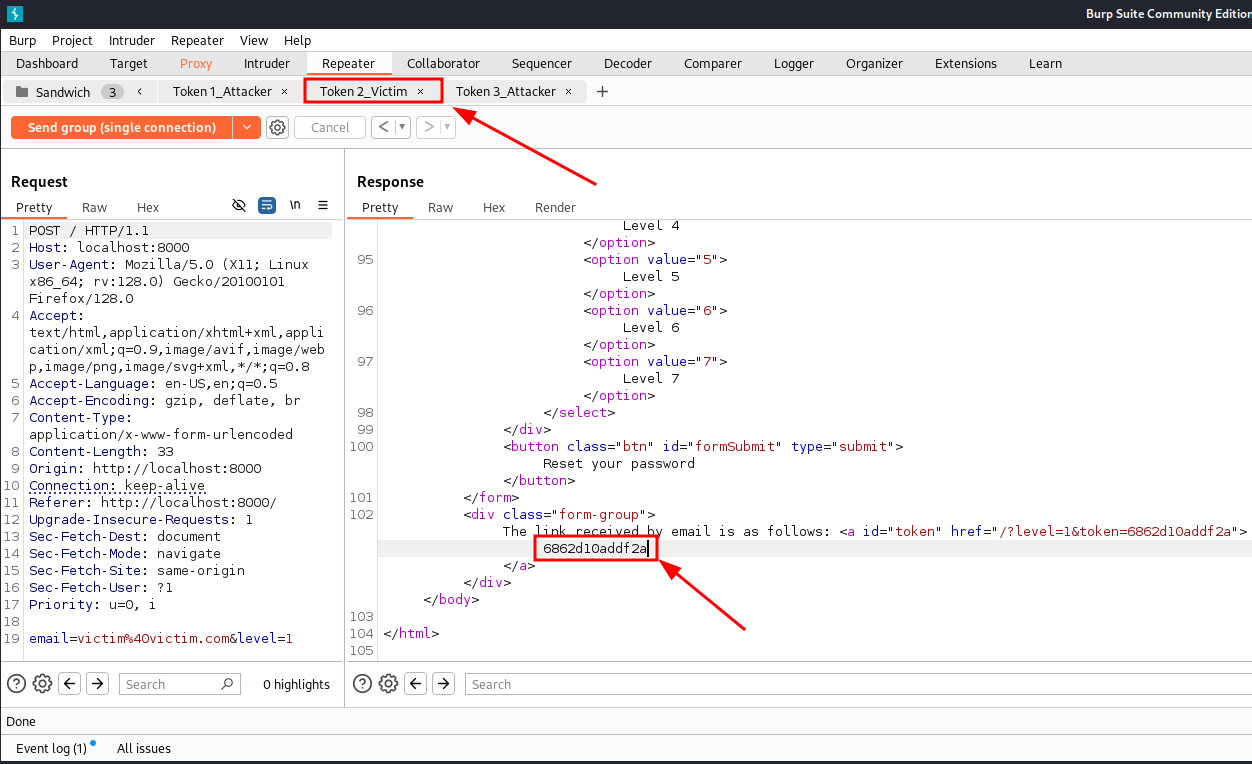Screen dimensions: 1252x764
Task: Click the token text 6862d10addf2a in response
Action: (596, 548)
